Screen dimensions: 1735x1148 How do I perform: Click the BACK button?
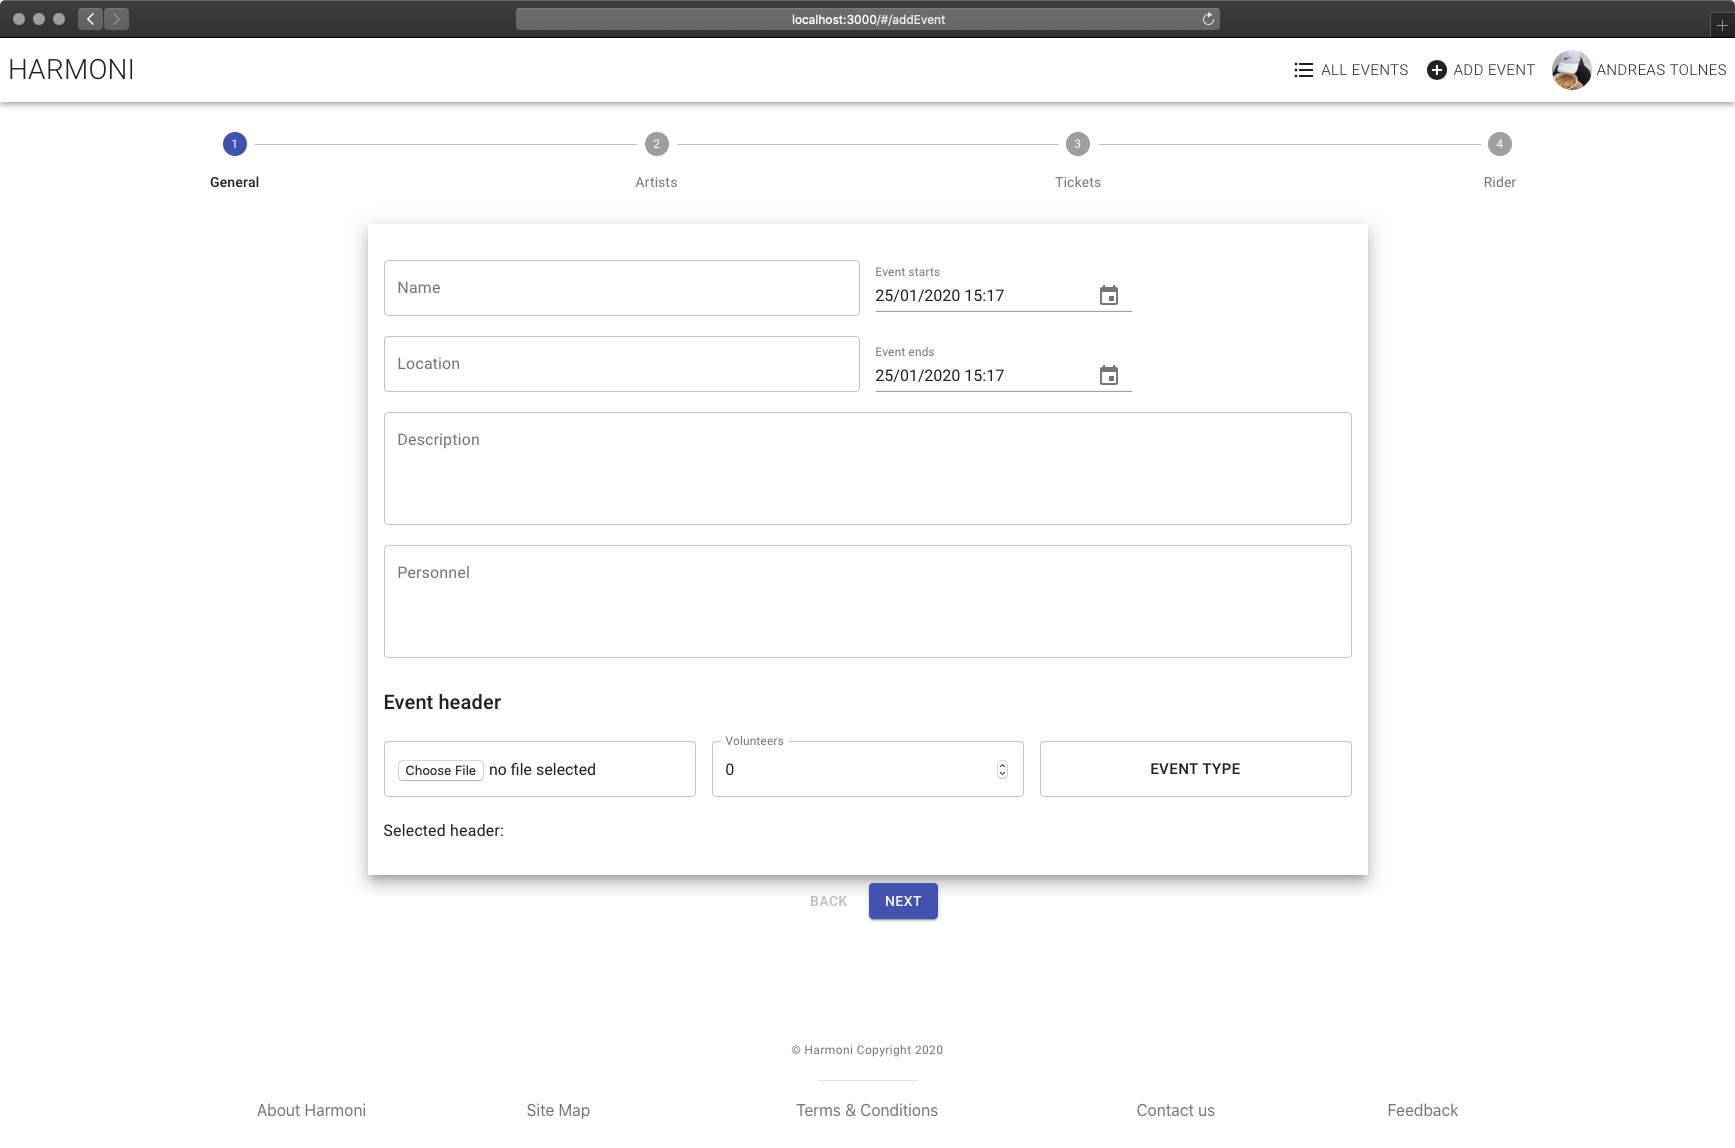click(828, 901)
